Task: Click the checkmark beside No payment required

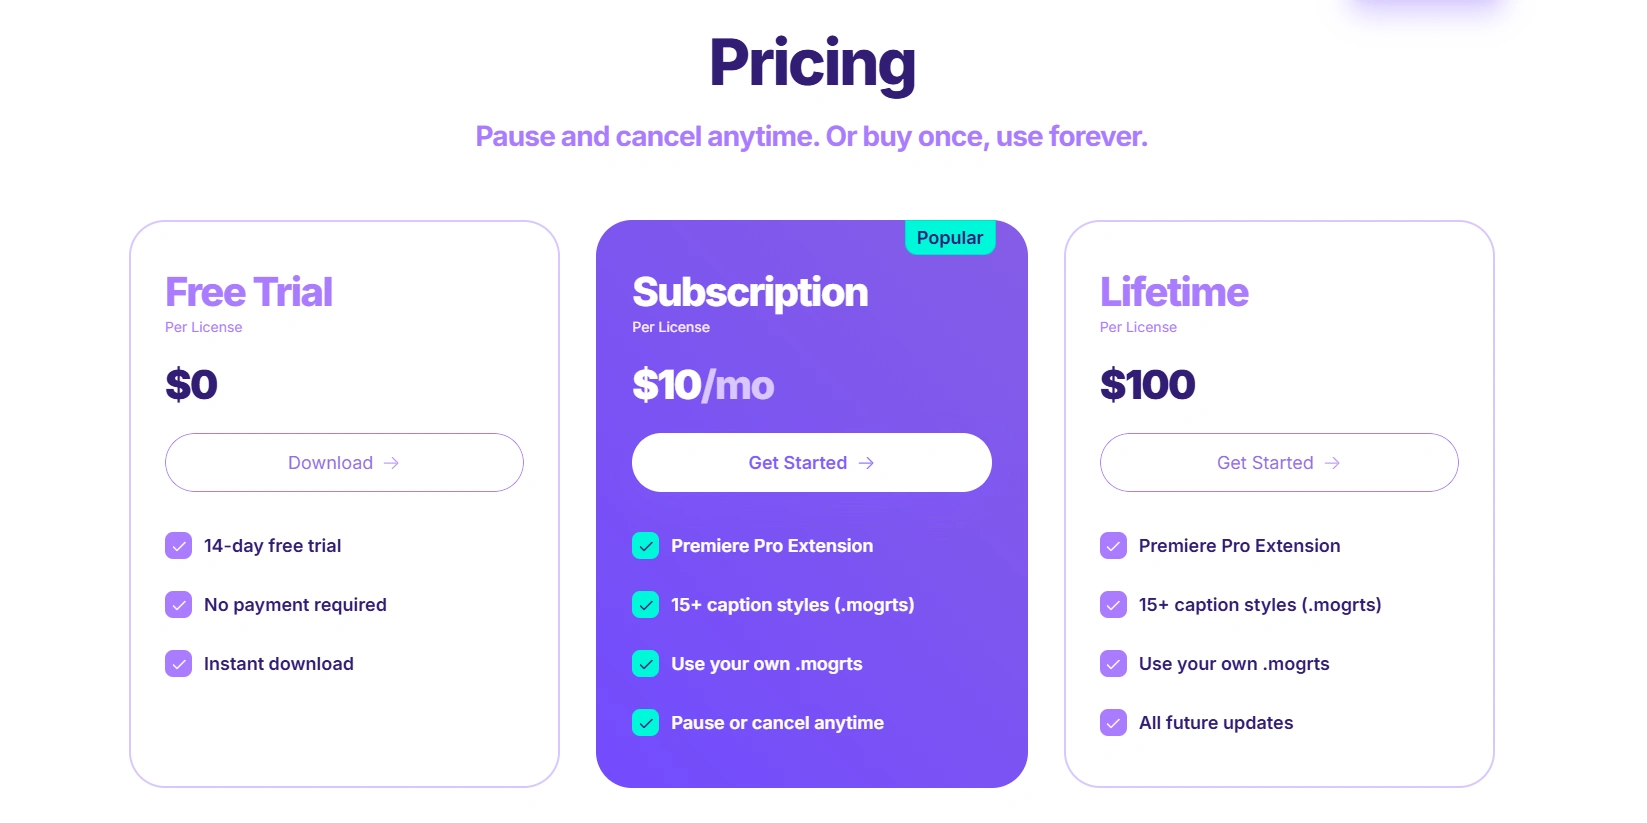Action: point(178,605)
